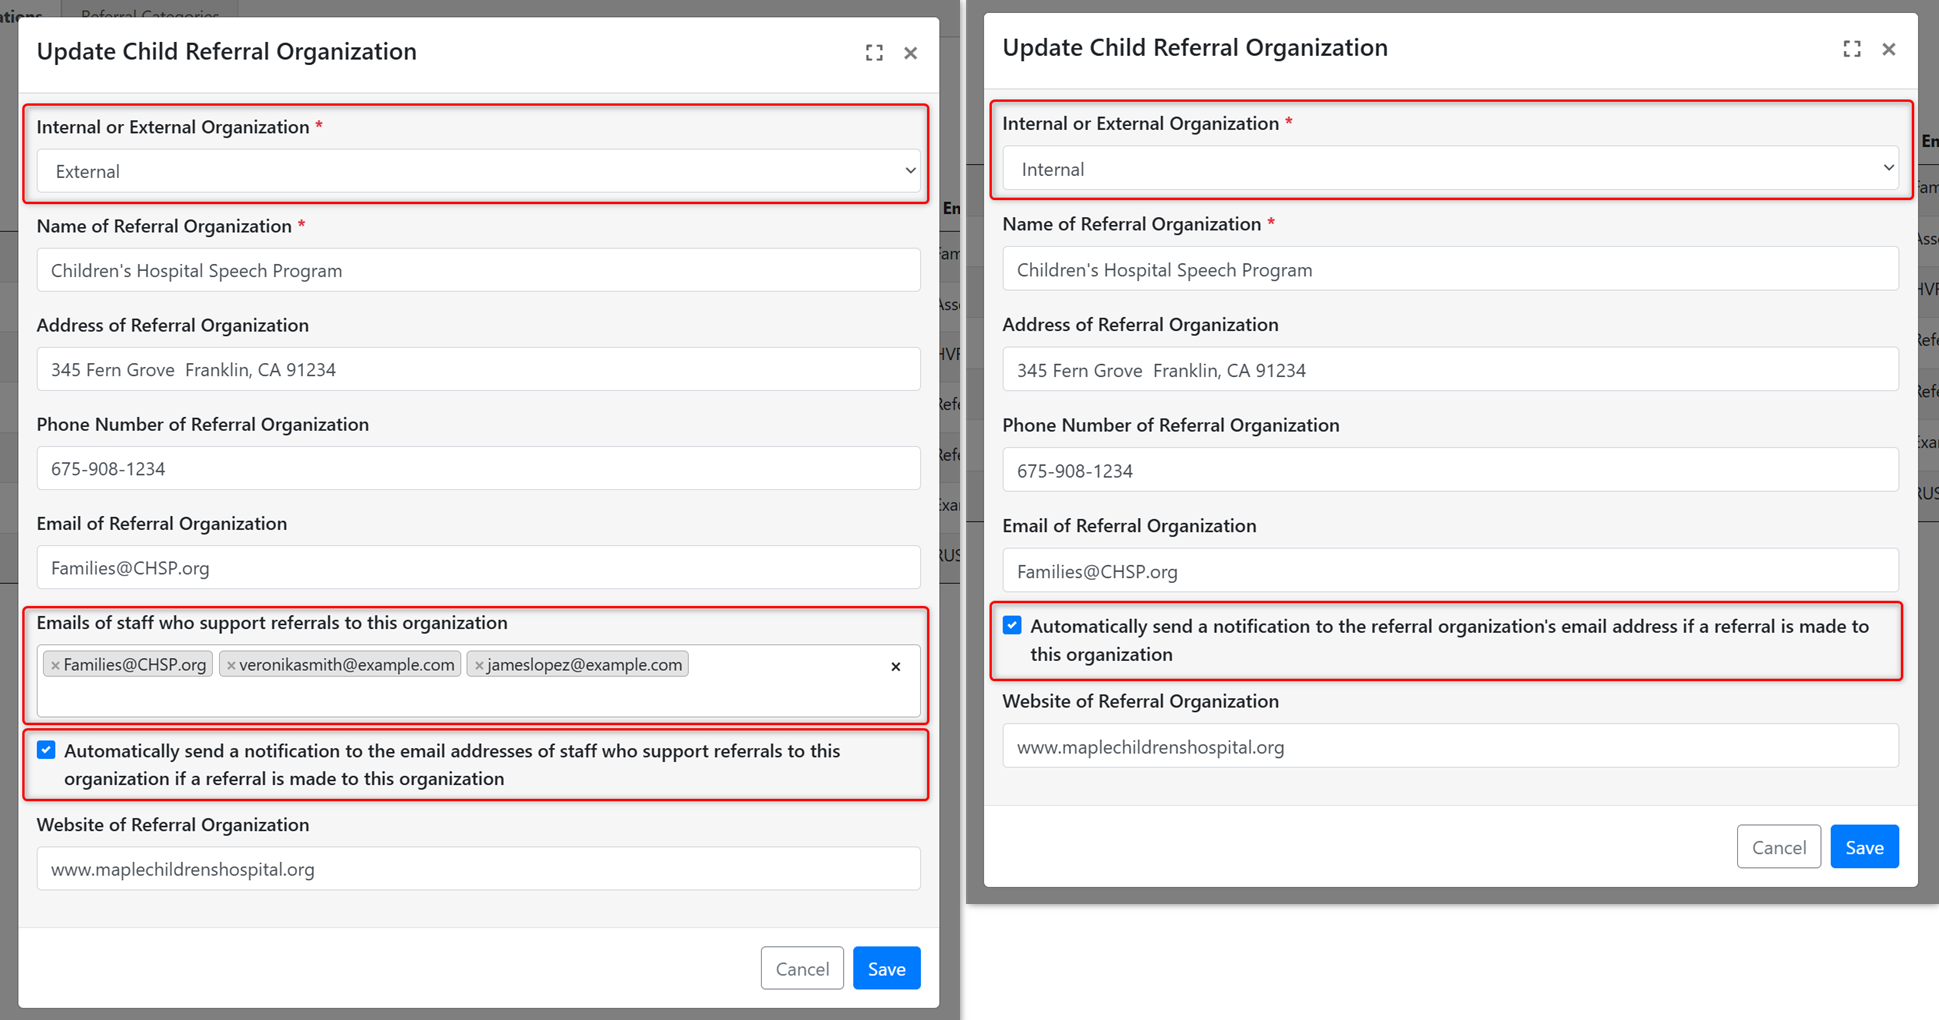
Task: Click the jameslopez@example.com tag text
Action: tap(585, 665)
